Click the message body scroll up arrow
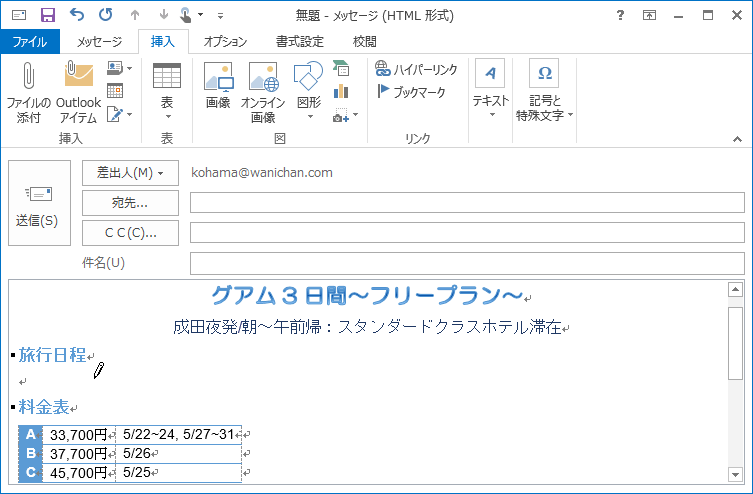This screenshot has width=753, height=494. (735, 289)
